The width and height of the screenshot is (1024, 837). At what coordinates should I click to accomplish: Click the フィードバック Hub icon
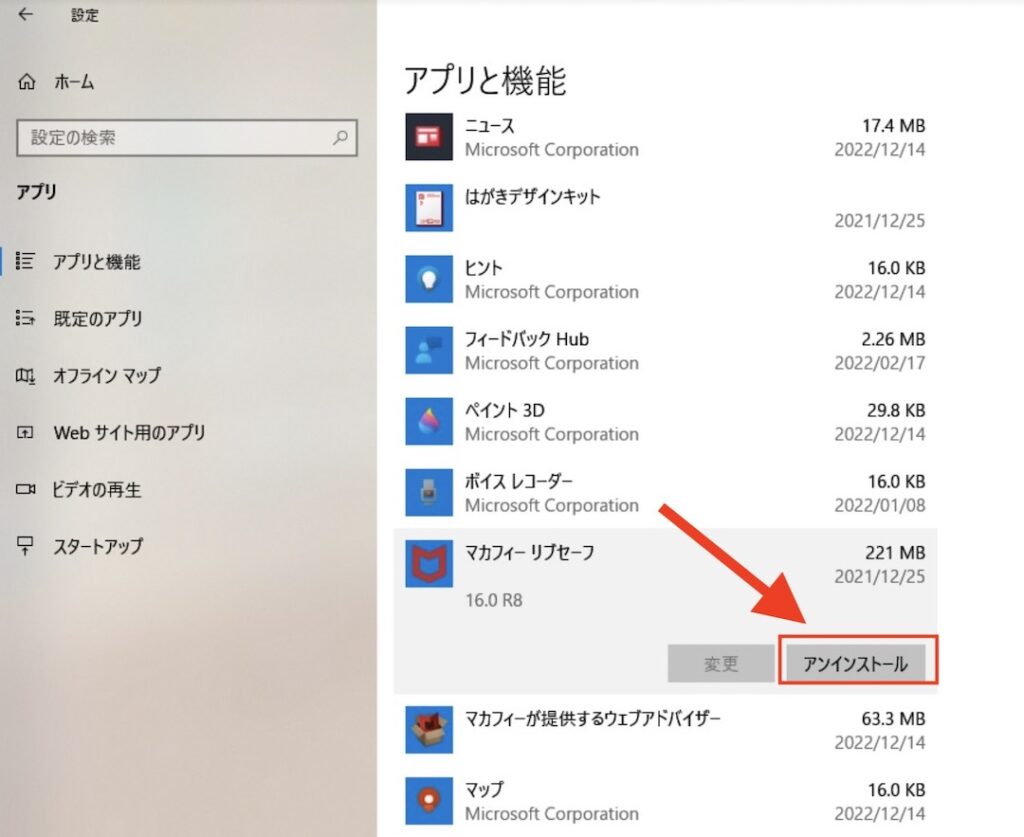pyautogui.click(x=428, y=350)
